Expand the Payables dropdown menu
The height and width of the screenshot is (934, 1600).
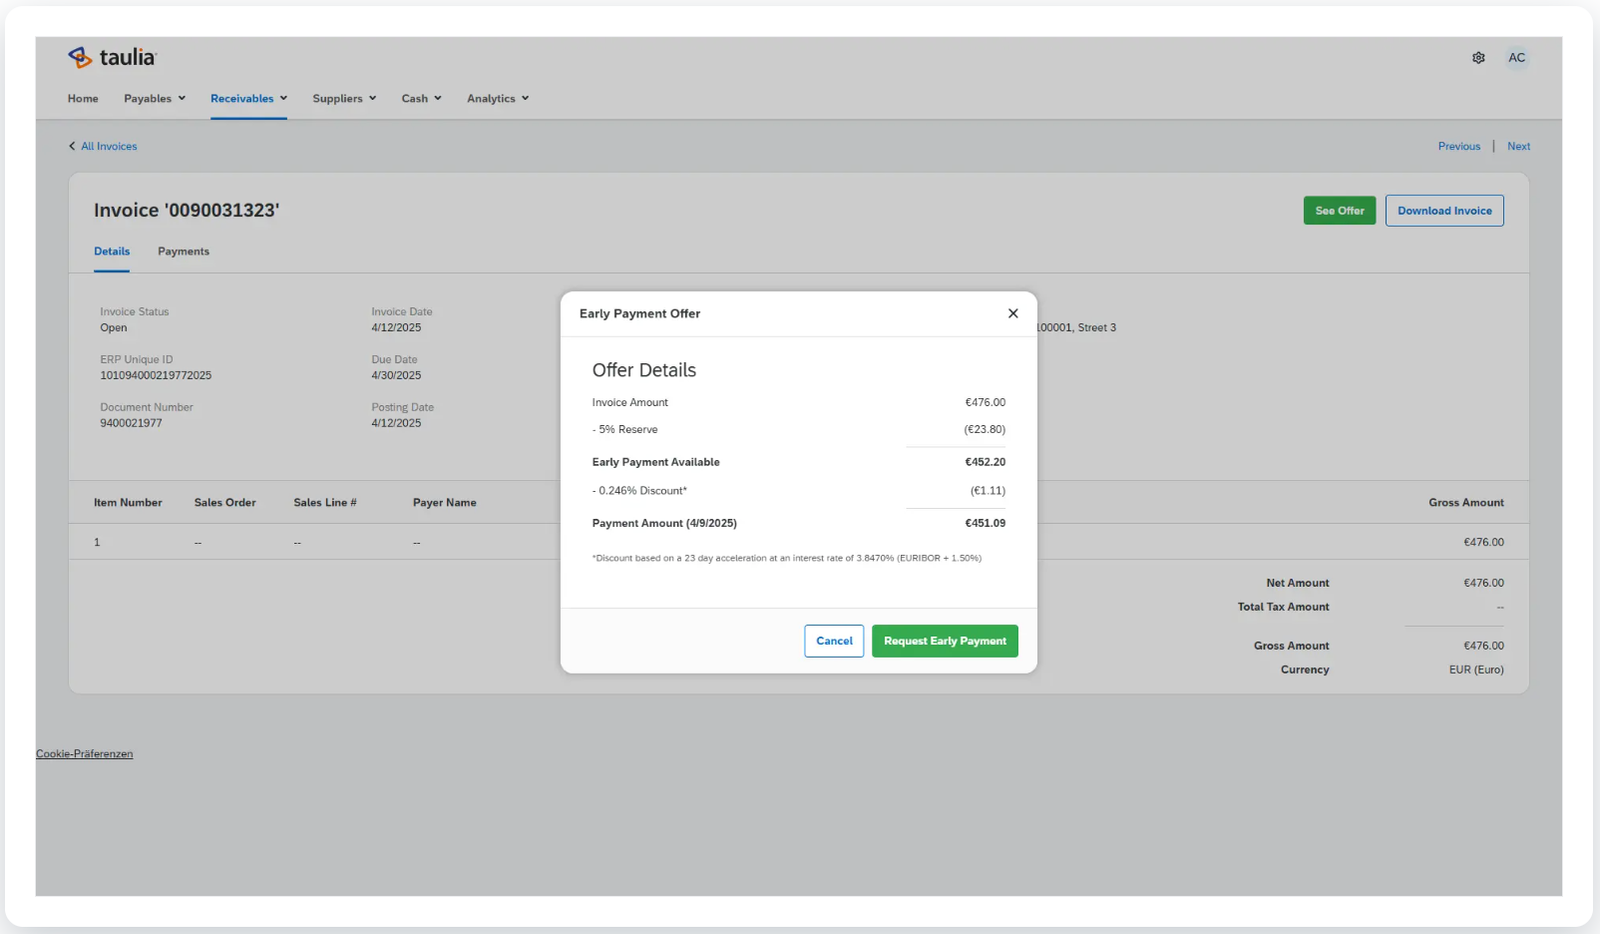(x=154, y=99)
